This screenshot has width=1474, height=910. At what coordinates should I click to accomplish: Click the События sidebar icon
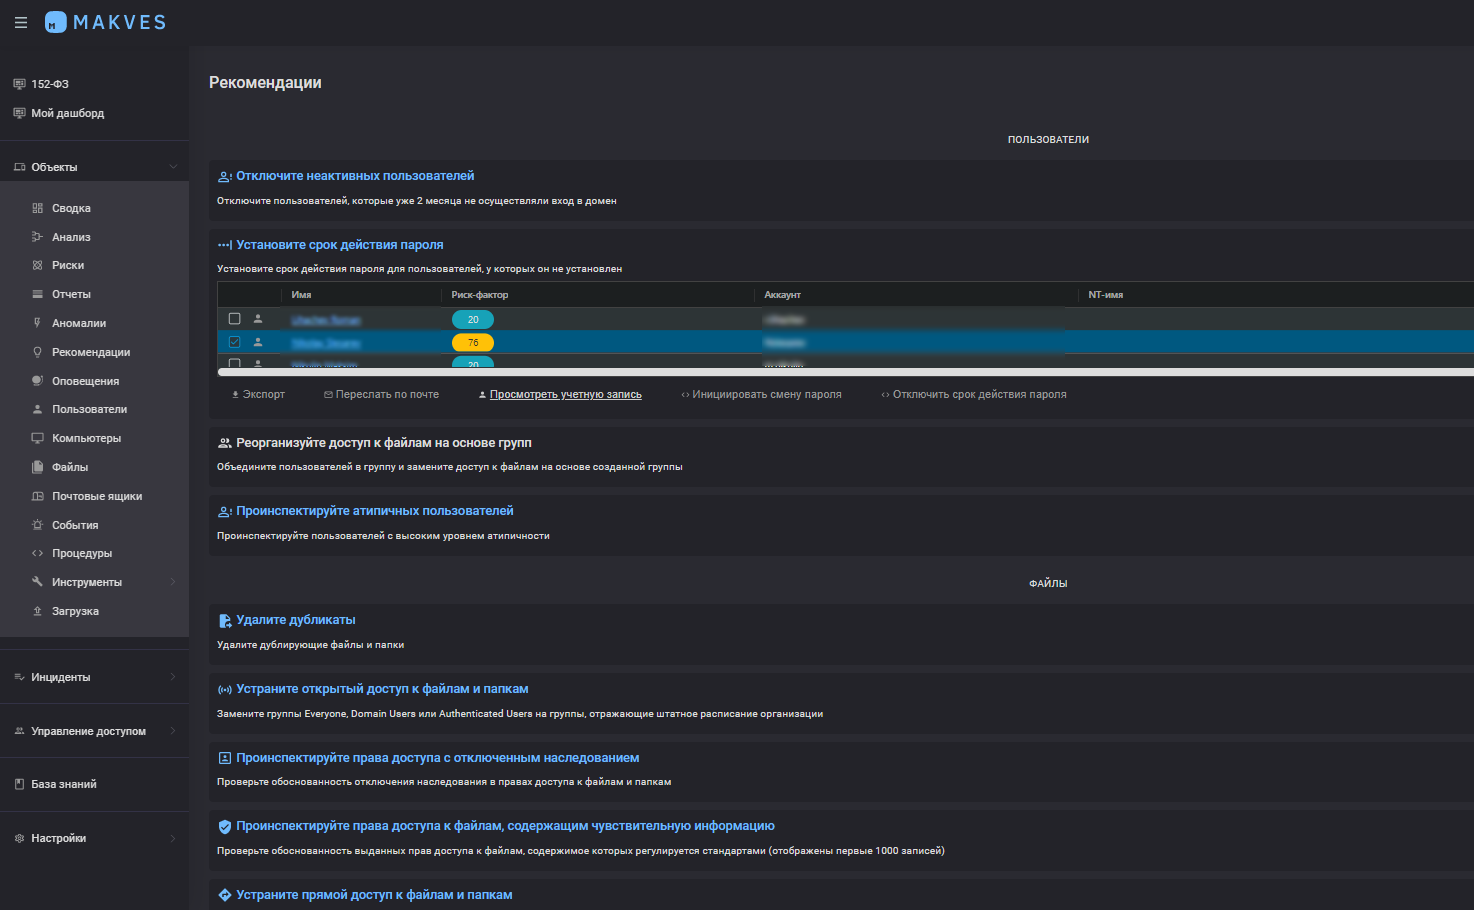[38, 525]
